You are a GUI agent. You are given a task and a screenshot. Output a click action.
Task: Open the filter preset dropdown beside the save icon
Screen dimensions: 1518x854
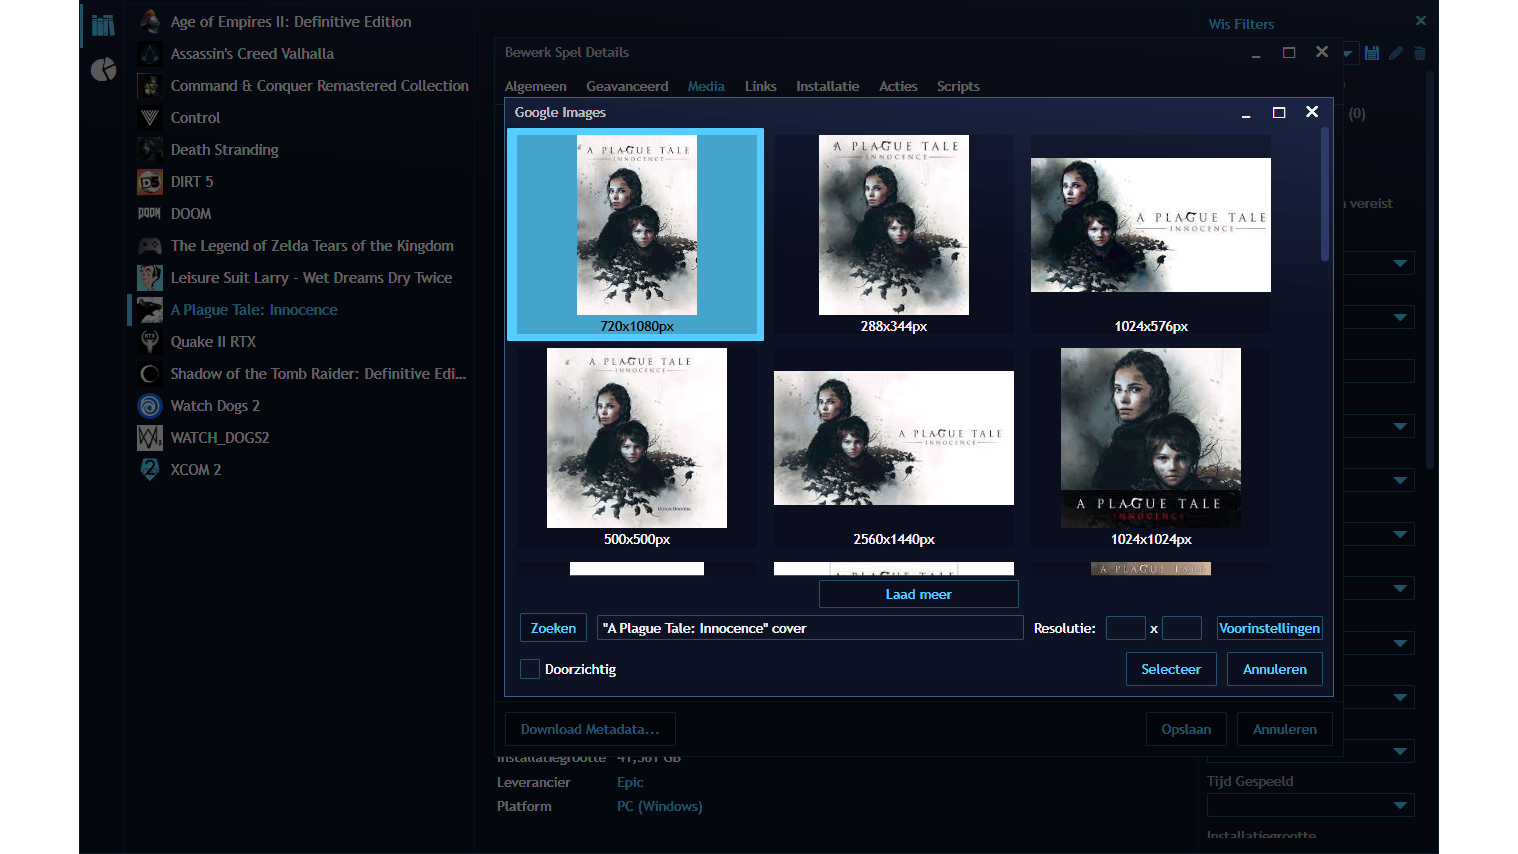pos(1349,53)
